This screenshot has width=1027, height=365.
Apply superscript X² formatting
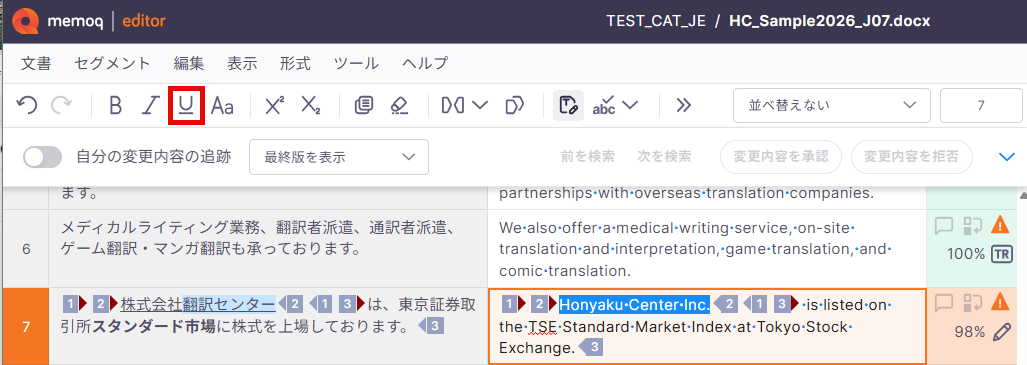coord(274,105)
